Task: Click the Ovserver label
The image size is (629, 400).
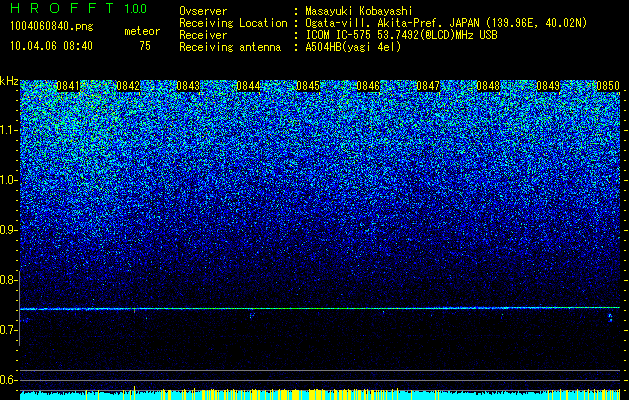Action: pos(203,11)
